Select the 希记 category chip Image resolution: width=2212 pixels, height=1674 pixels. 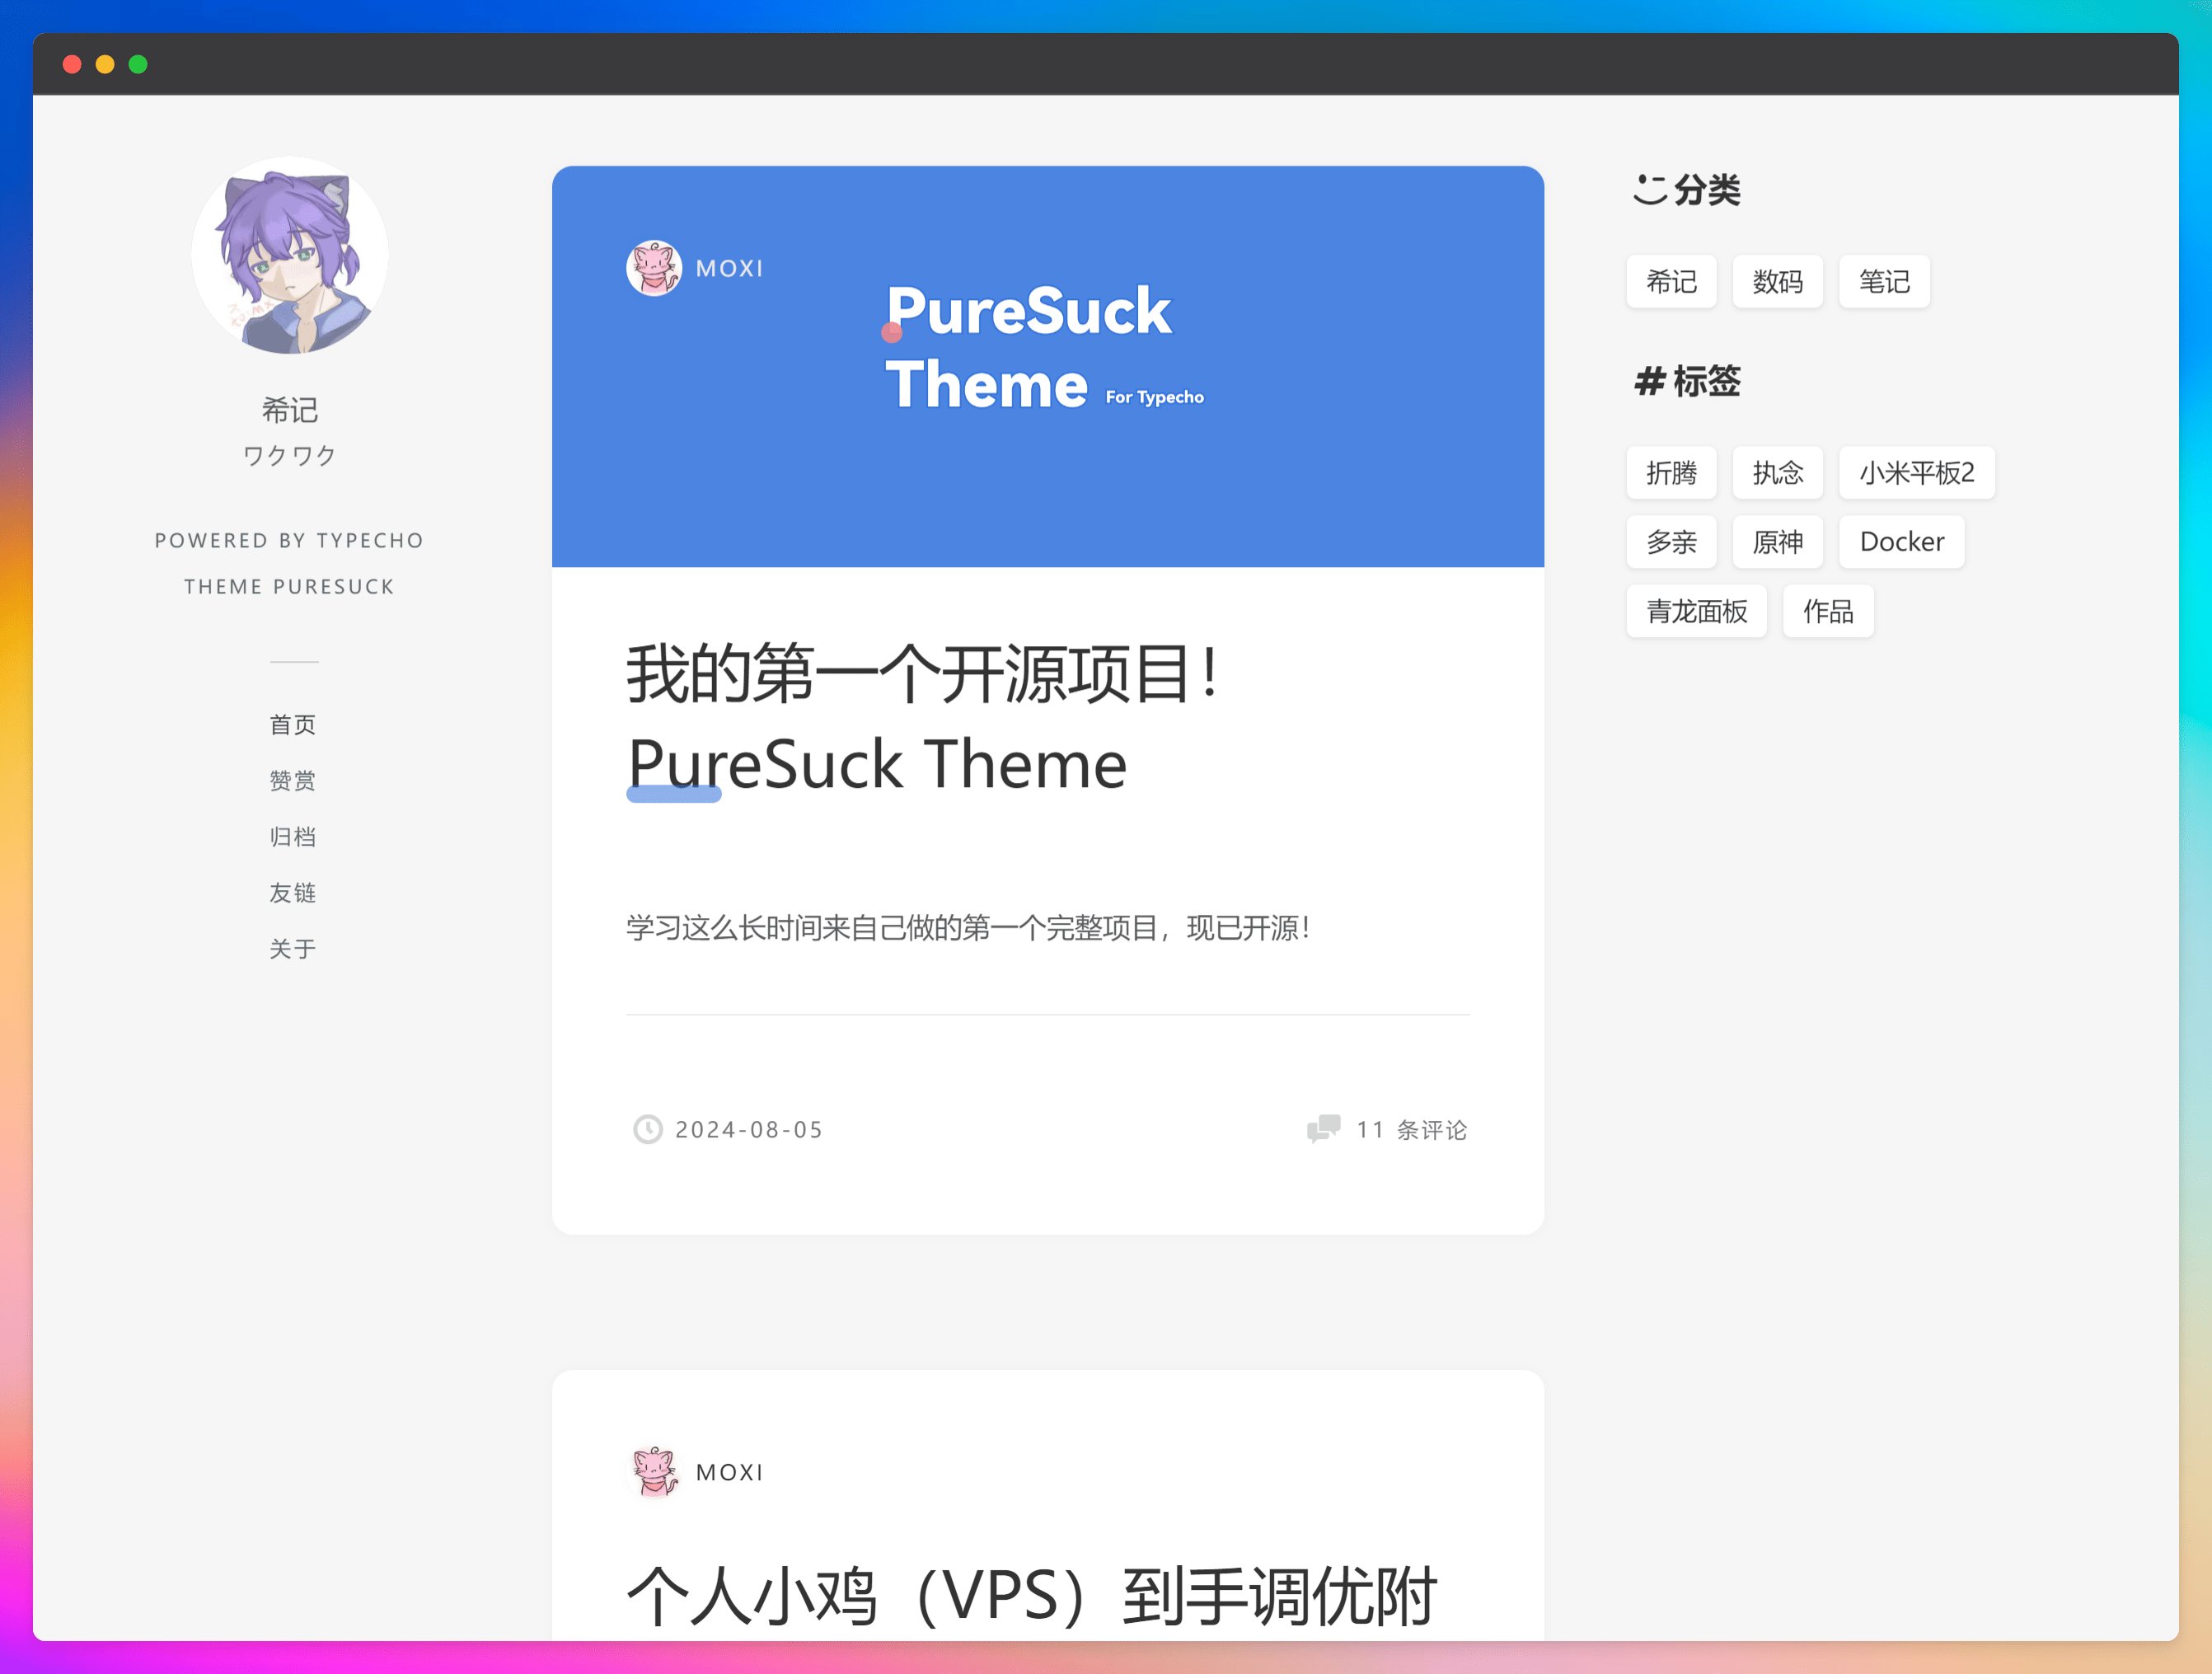pos(1671,281)
